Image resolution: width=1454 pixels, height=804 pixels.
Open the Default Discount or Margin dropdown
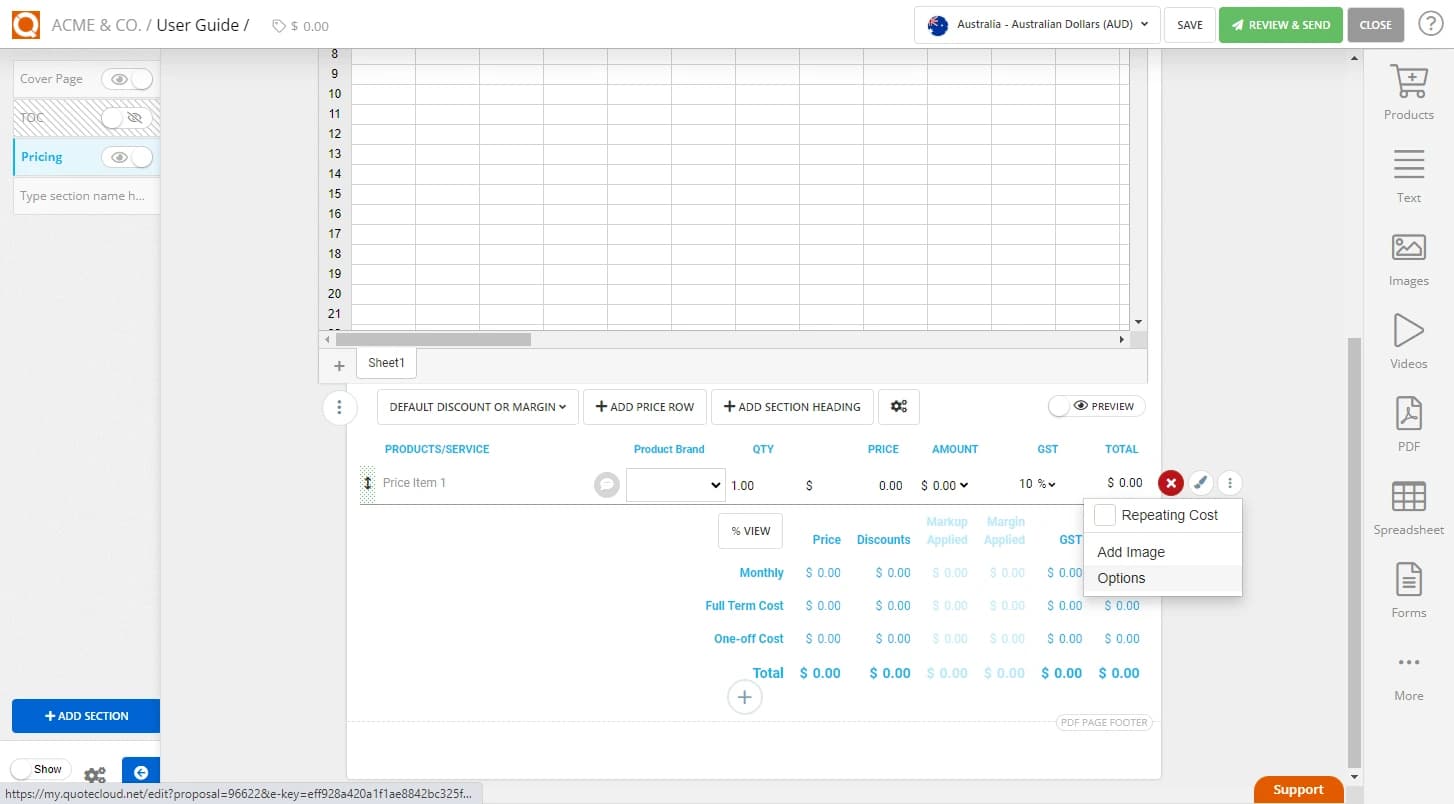[477, 406]
